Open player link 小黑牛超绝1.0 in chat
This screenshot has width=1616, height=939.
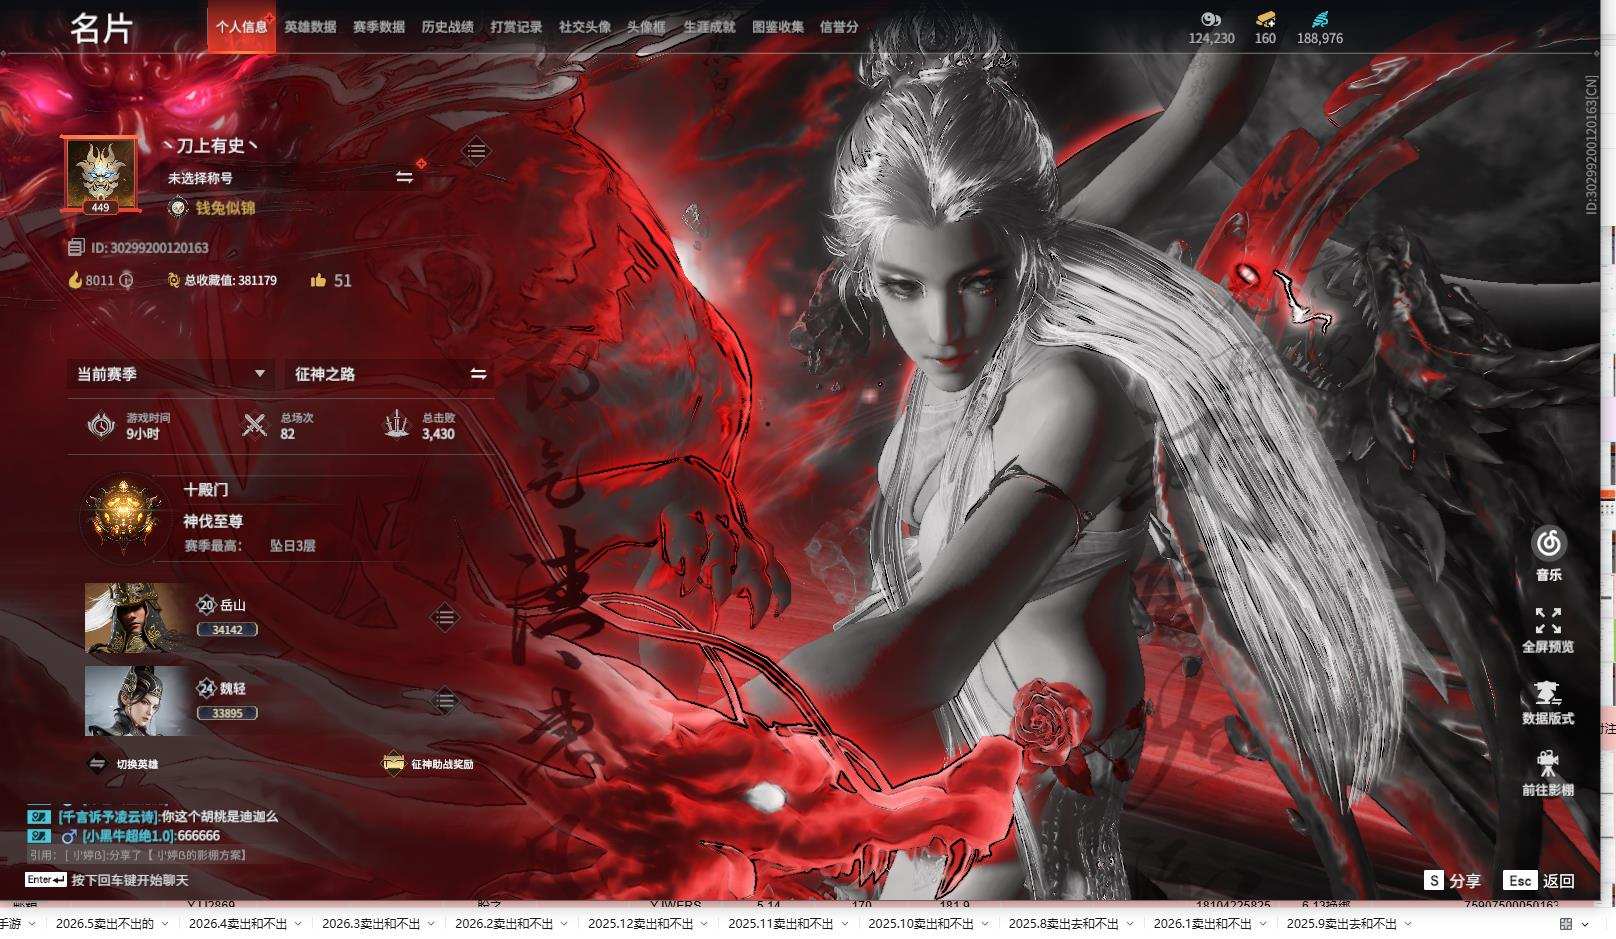tap(127, 836)
